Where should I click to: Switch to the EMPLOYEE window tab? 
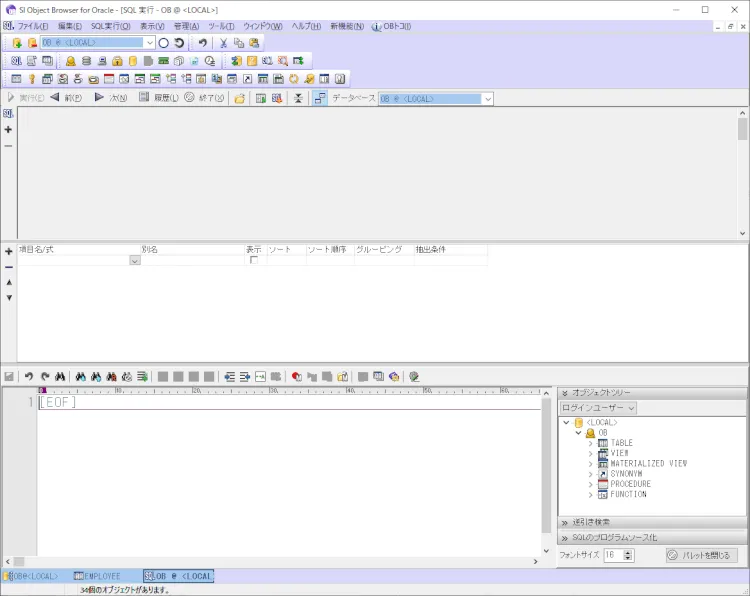[98, 576]
